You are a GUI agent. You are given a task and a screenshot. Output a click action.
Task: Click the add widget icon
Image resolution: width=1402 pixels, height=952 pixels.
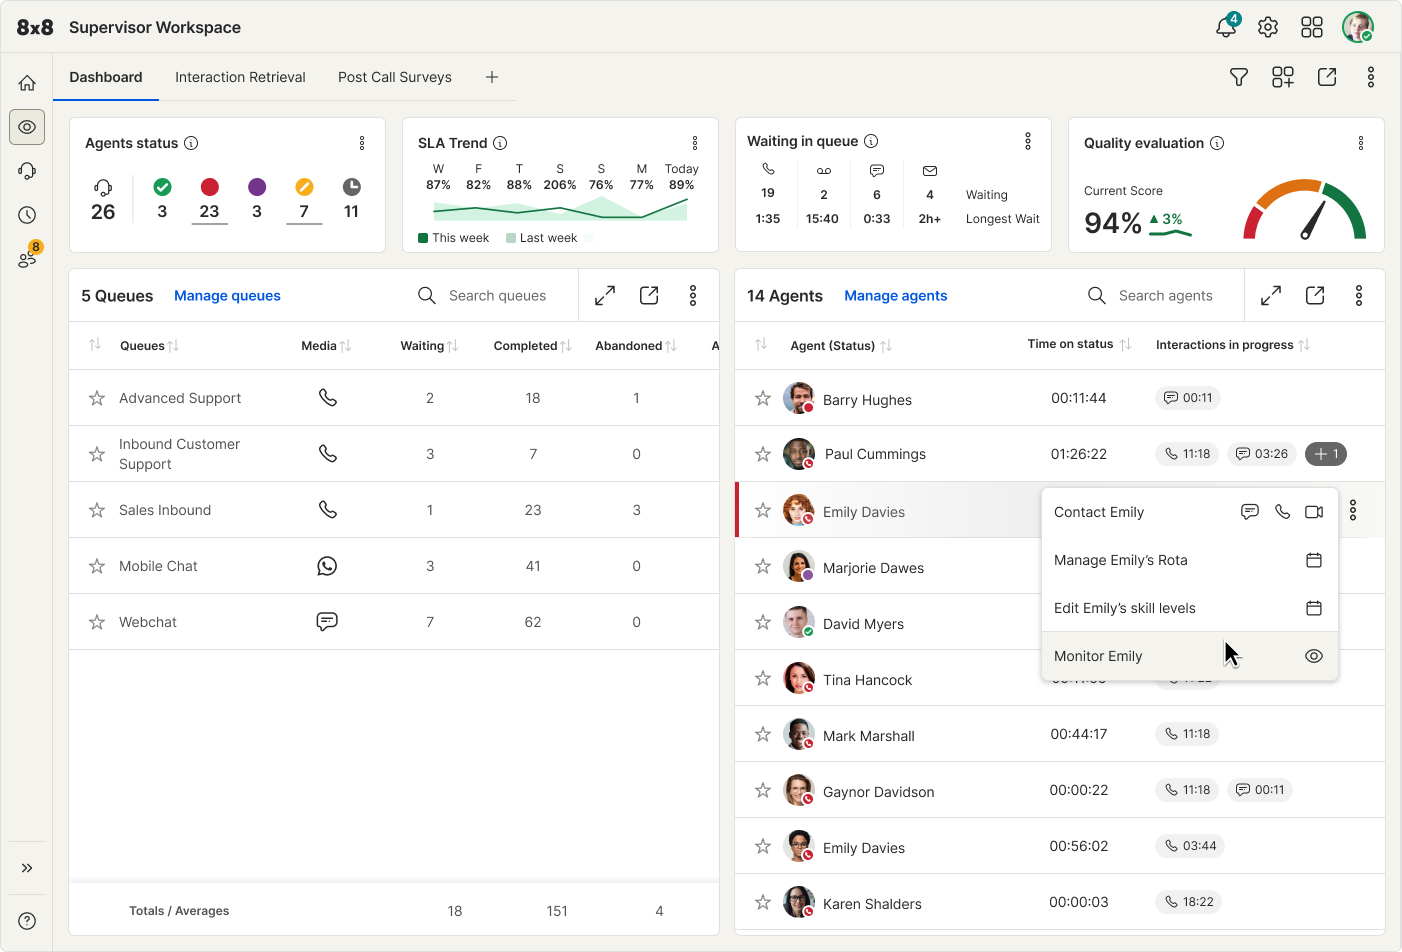[x=1283, y=77]
